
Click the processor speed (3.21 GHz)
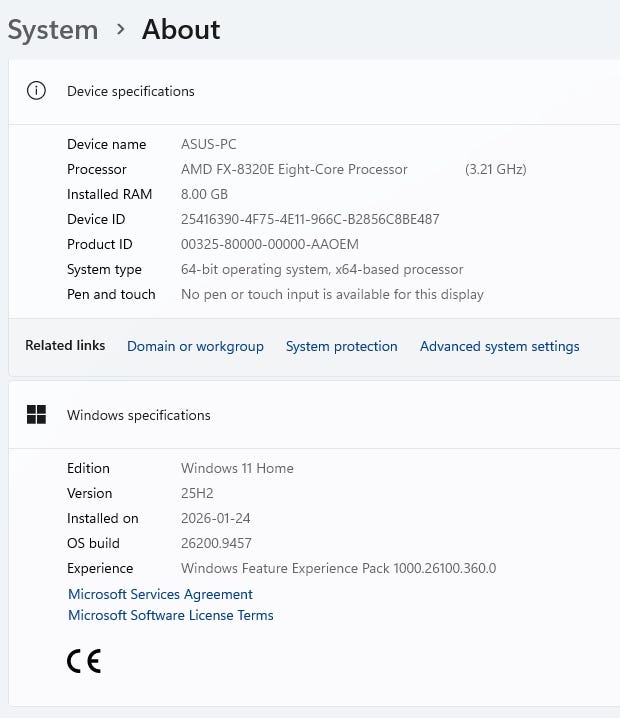pos(495,169)
